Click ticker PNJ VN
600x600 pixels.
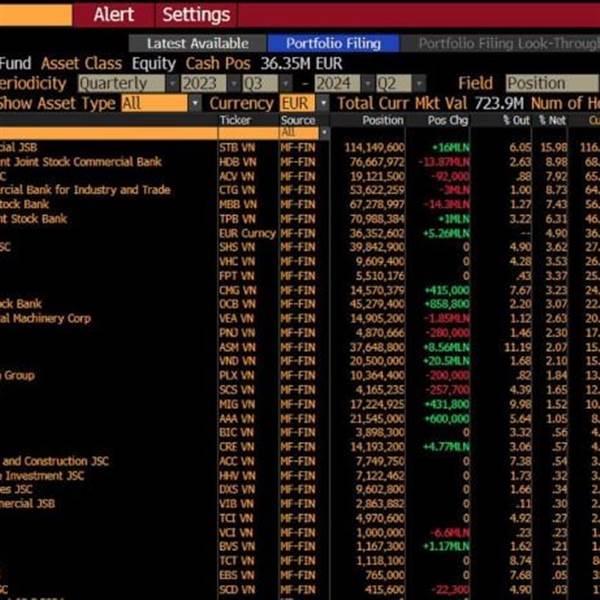click(237, 333)
